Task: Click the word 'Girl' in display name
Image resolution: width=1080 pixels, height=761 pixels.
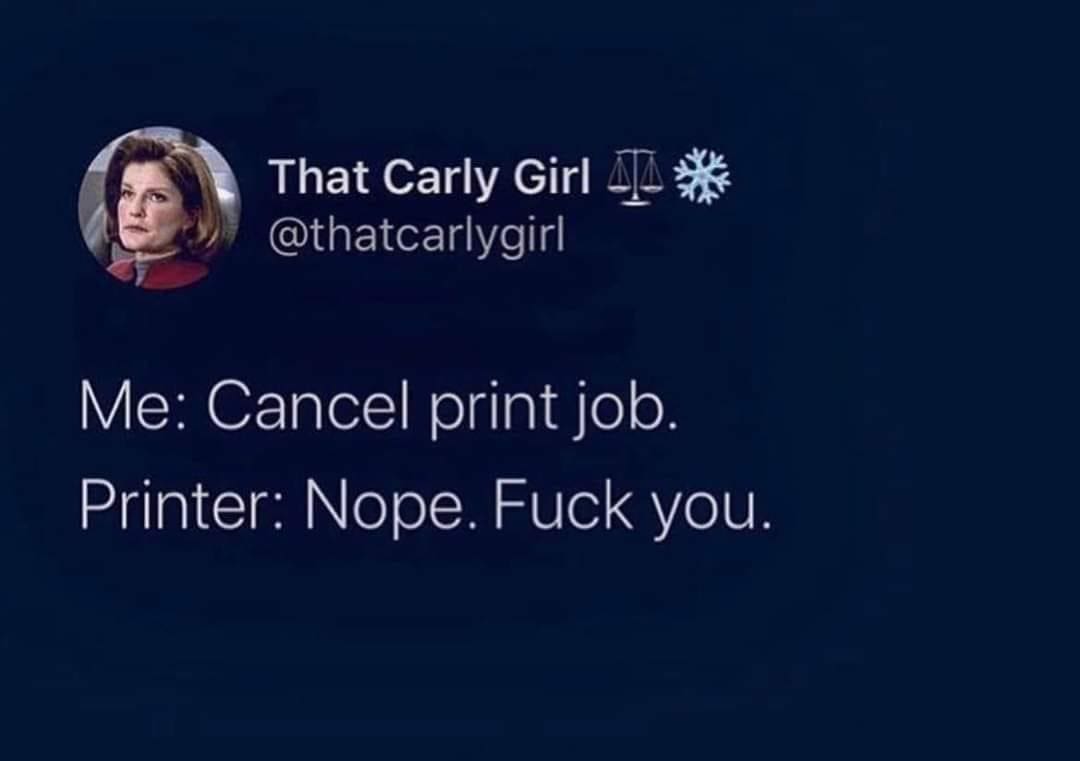Action: (x=552, y=176)
